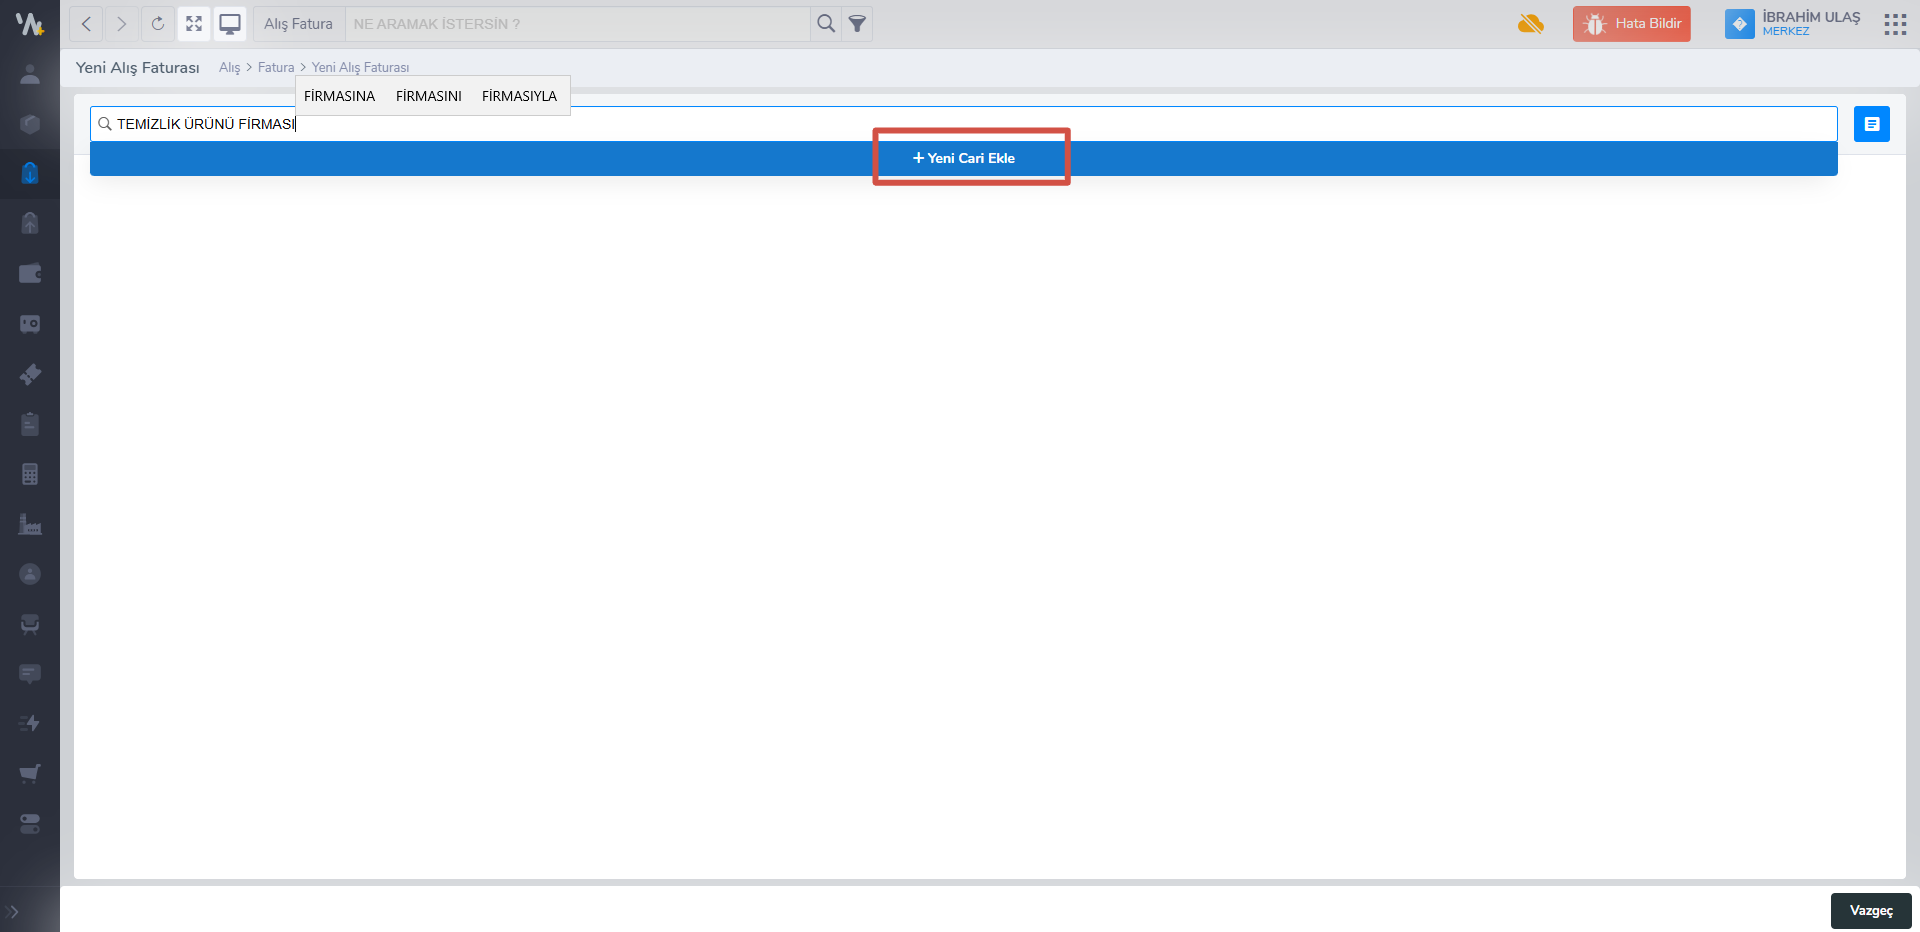1920x932 pixels.
Task: Open the factory production module in sidebar
Action: click(30, 524)
